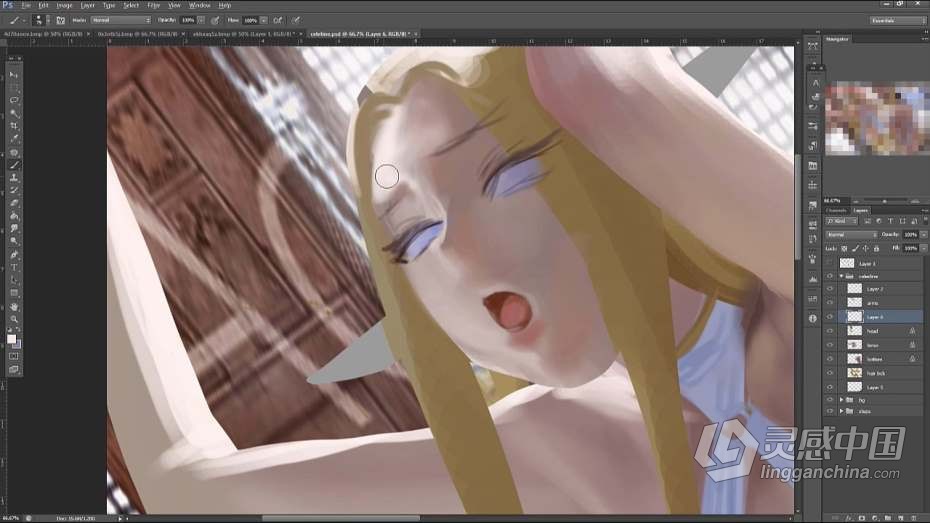Open the workspace Essentials dropdown
The image size is (930, 523).
point(897,20)
